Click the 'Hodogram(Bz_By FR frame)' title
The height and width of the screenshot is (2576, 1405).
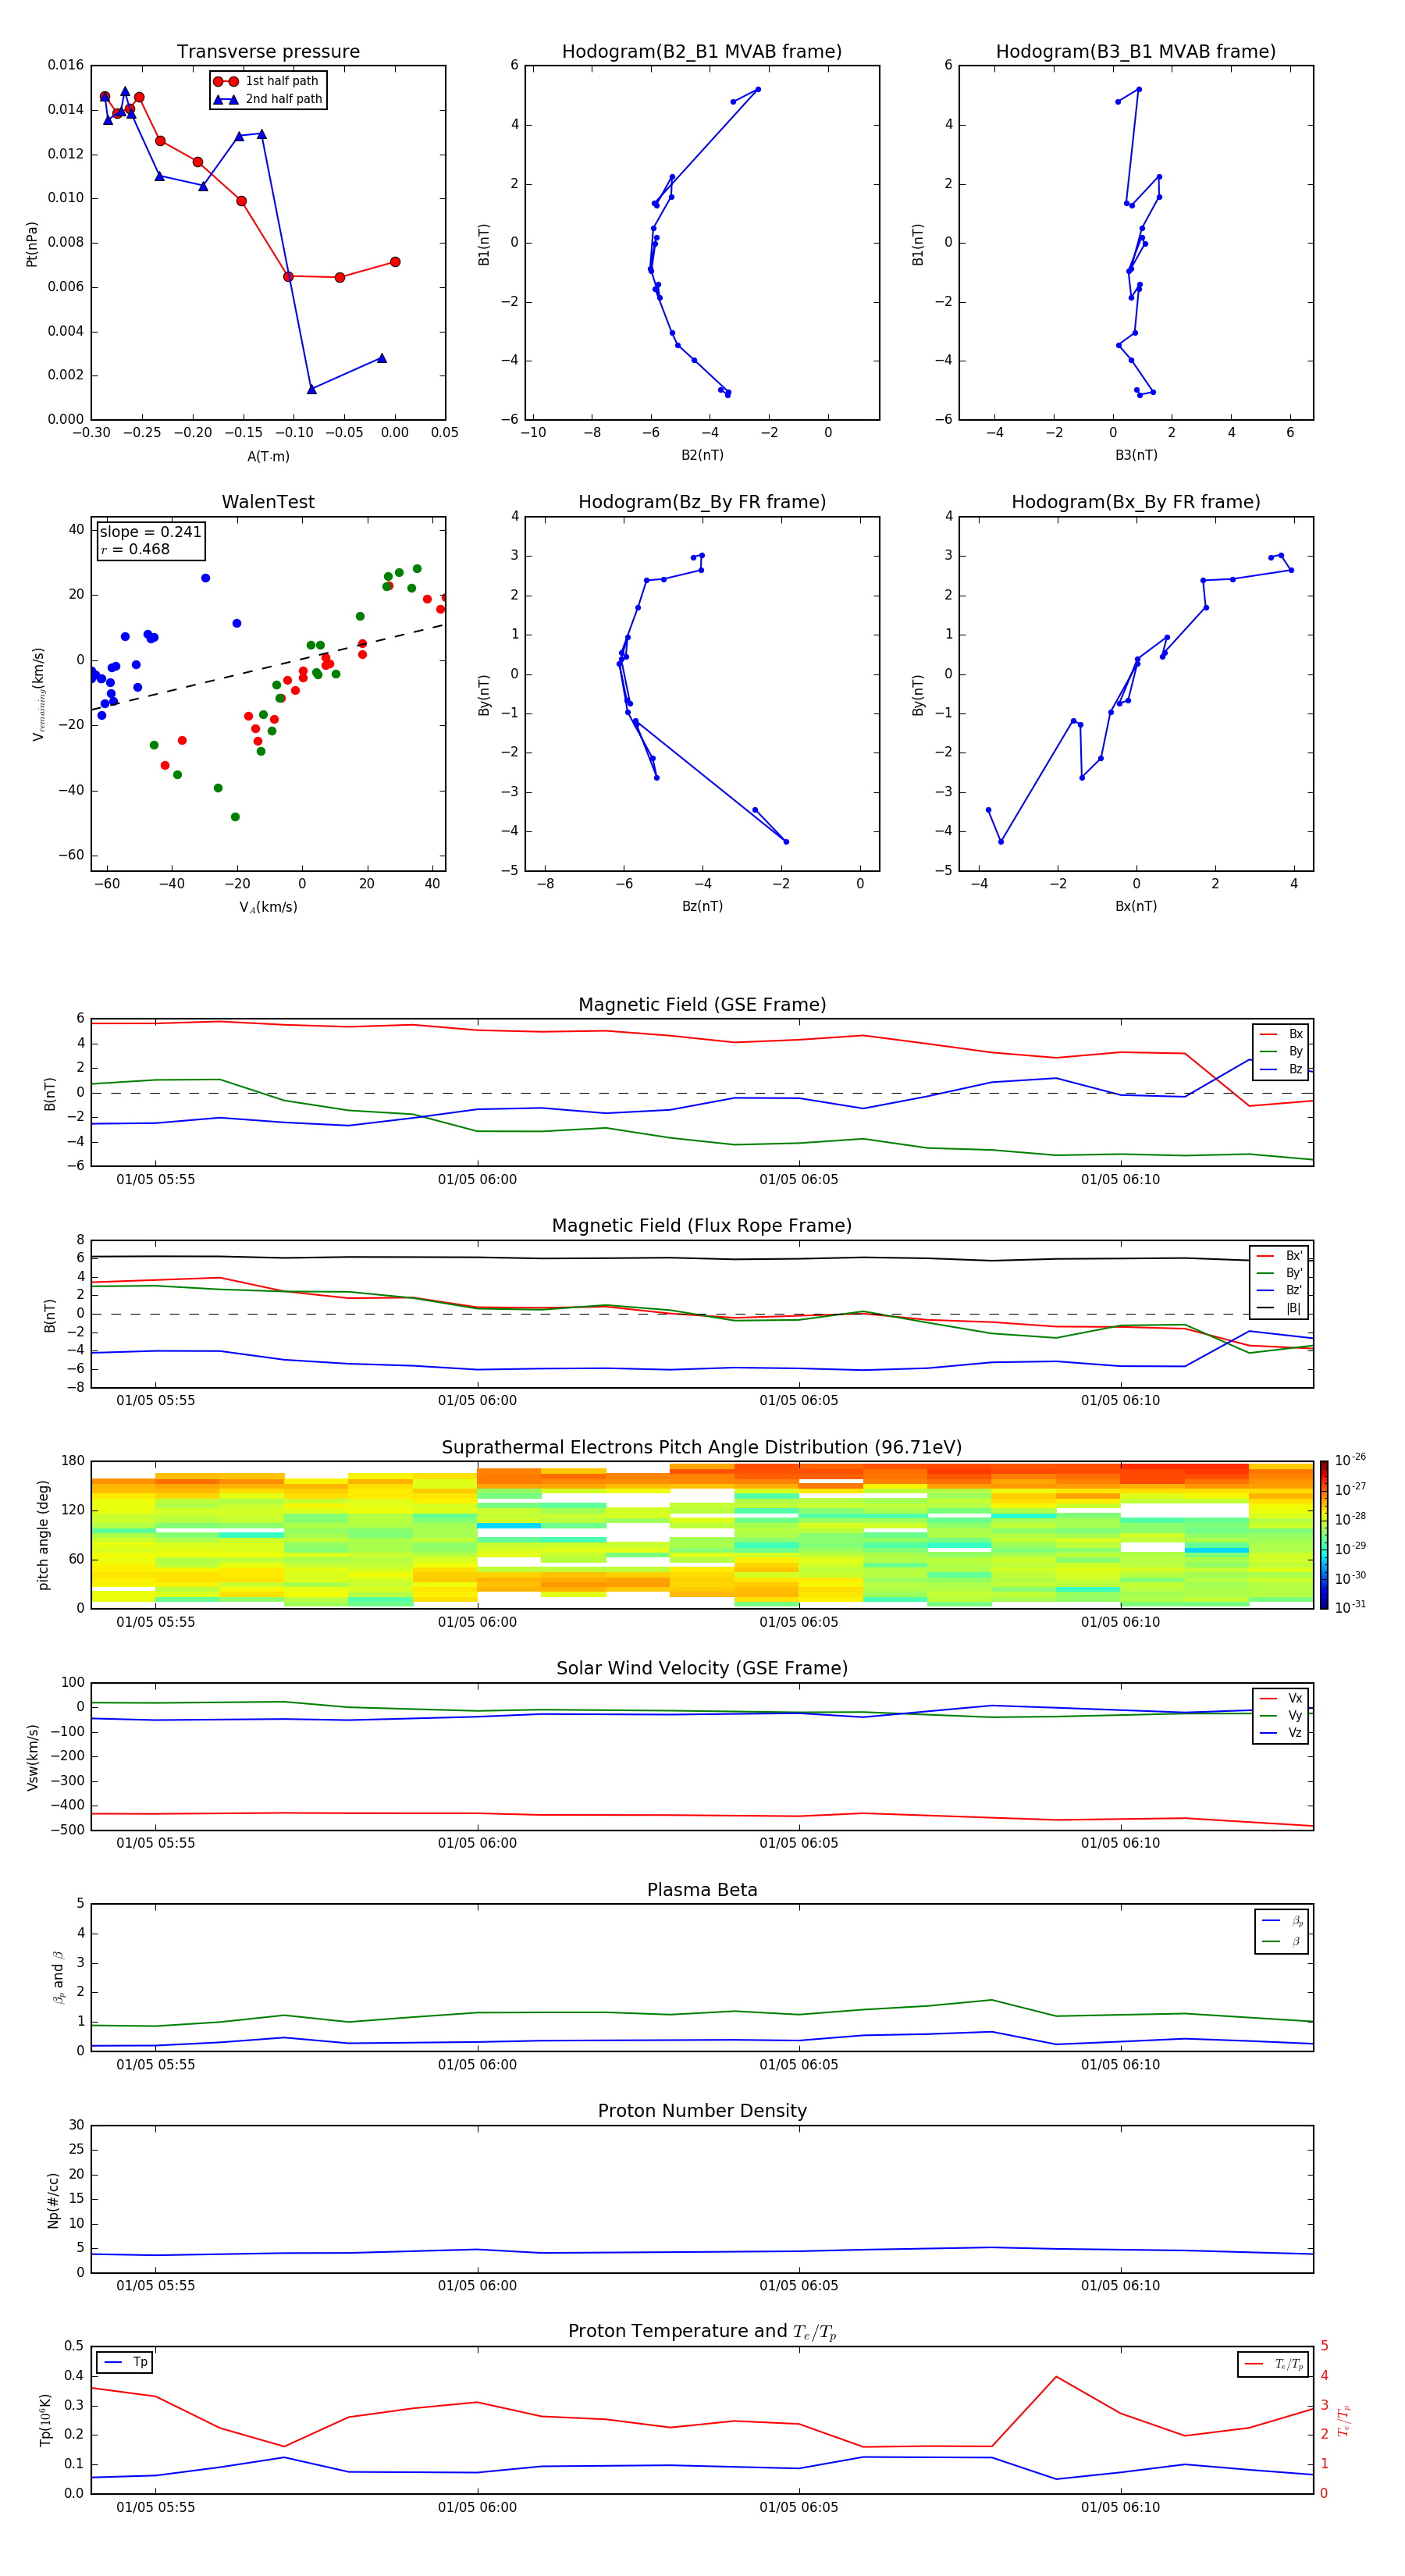click(x=702, y=502)
